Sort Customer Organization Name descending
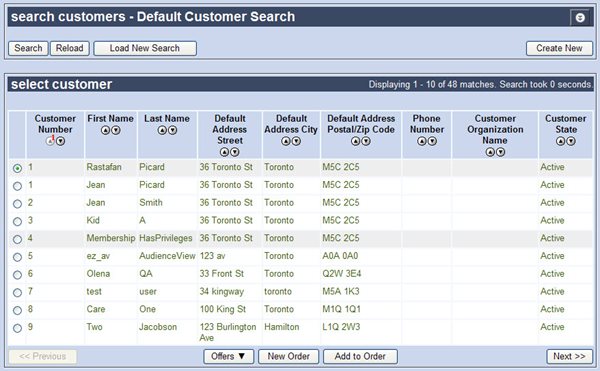600x371 pixels. pyautogui.click(x=500, y=152)
